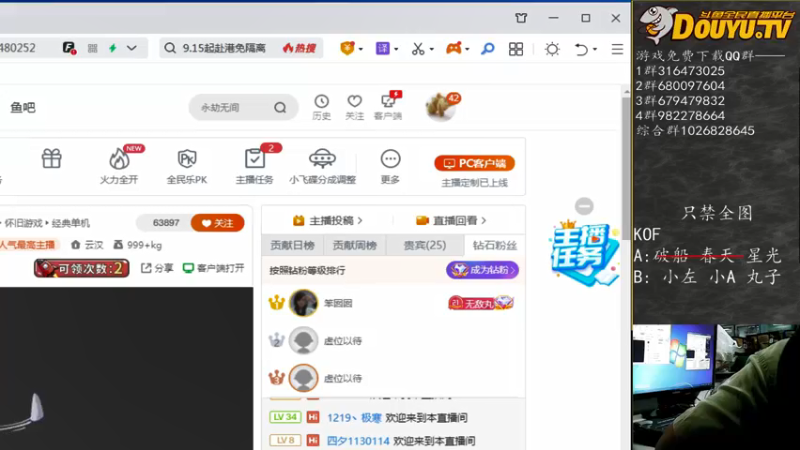Open 主播任务 checklist icon
The width and height of the screenshot is (800, 450).
(x=255, y=165)
